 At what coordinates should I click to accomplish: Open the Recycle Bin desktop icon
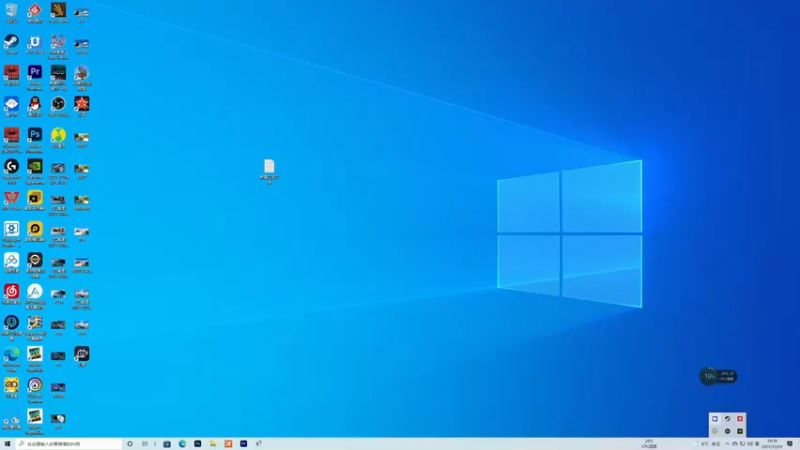11,13
